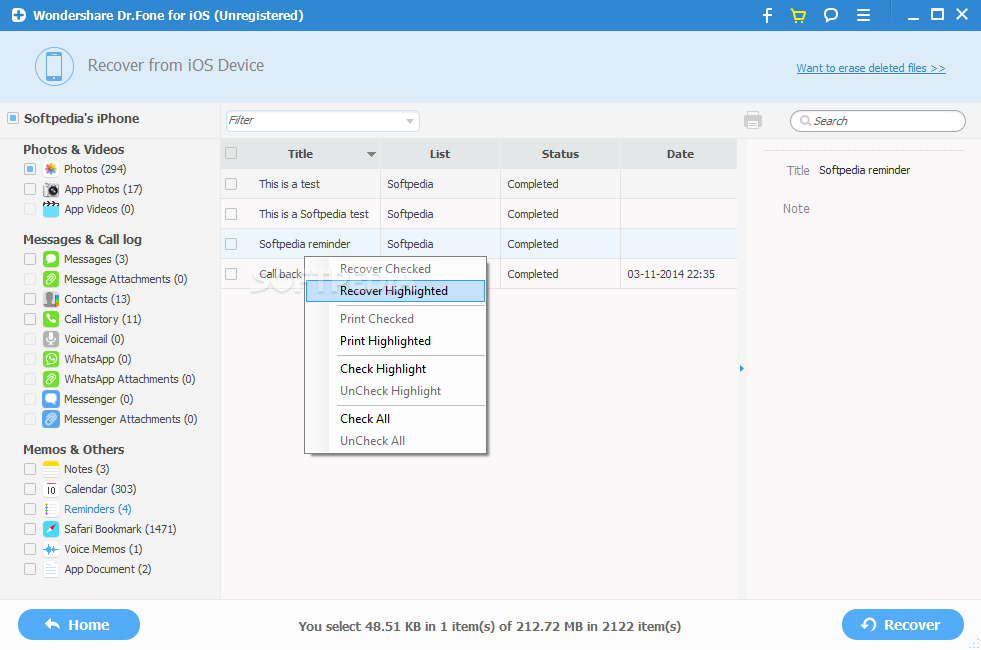The image size is (981, 650).
Task: Open 'Want to erase deleted files >>' link
Action: (x=871, y=68)
